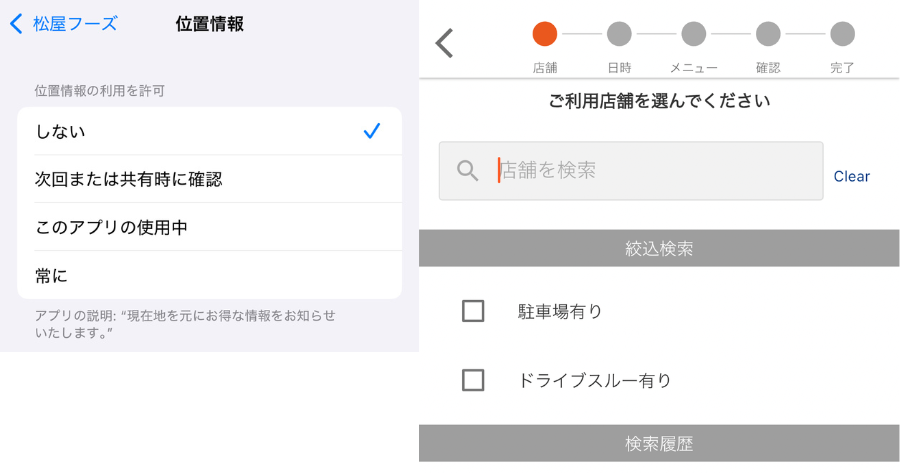Choose 次回または共有時に確認 option
The height and width of the screenshot is (473, 900).
tap(210, 179)
